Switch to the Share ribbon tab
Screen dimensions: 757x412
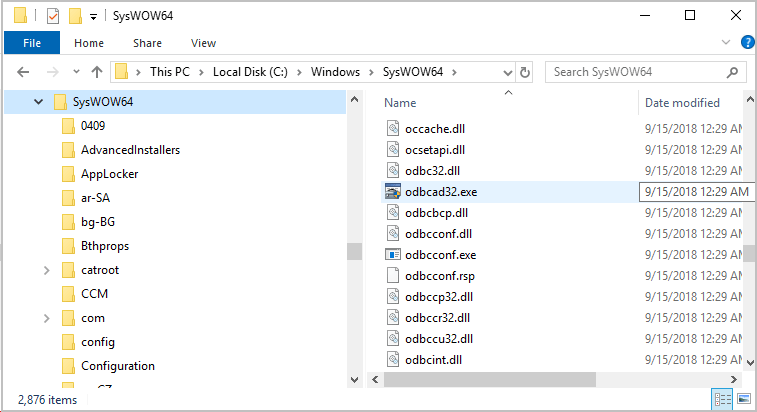147,43
